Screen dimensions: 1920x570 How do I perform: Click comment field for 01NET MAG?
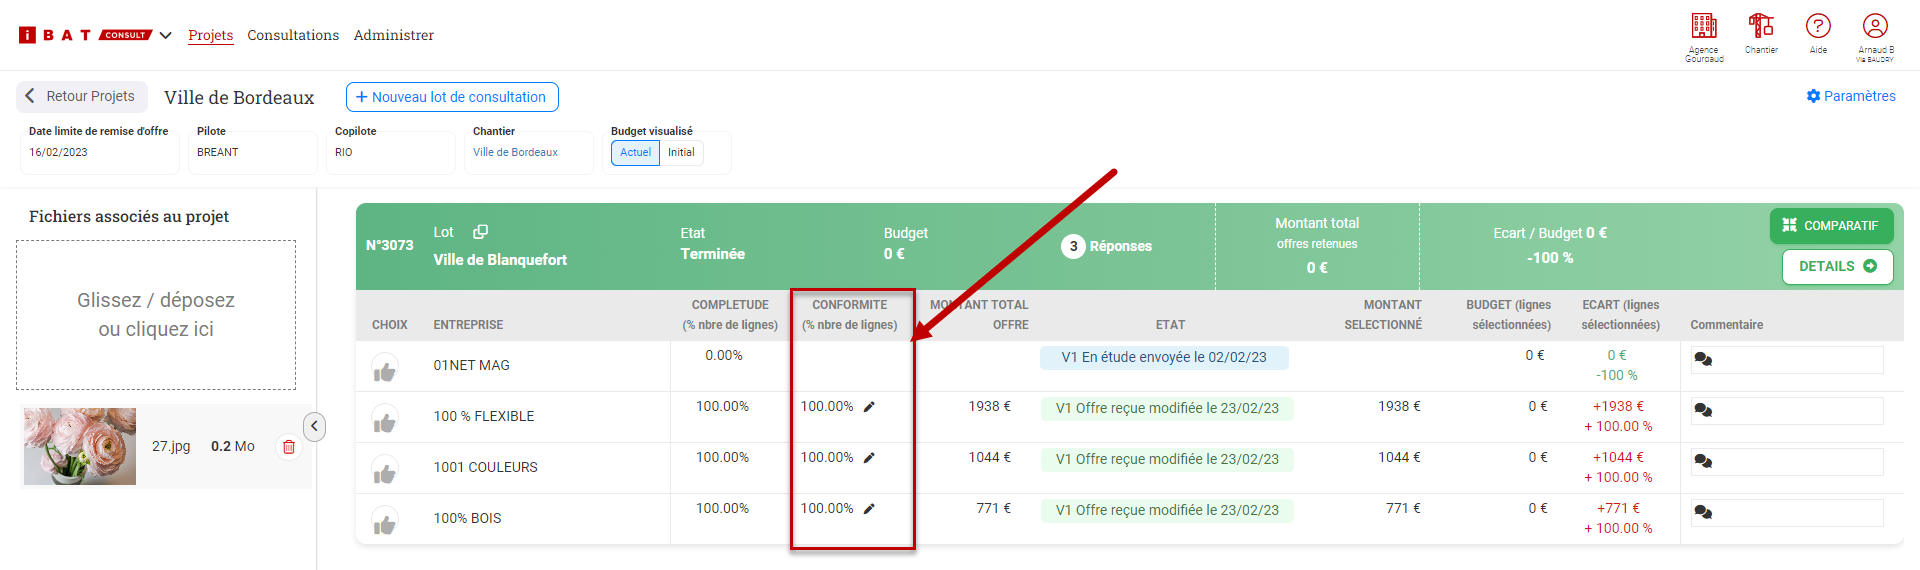1787,360
